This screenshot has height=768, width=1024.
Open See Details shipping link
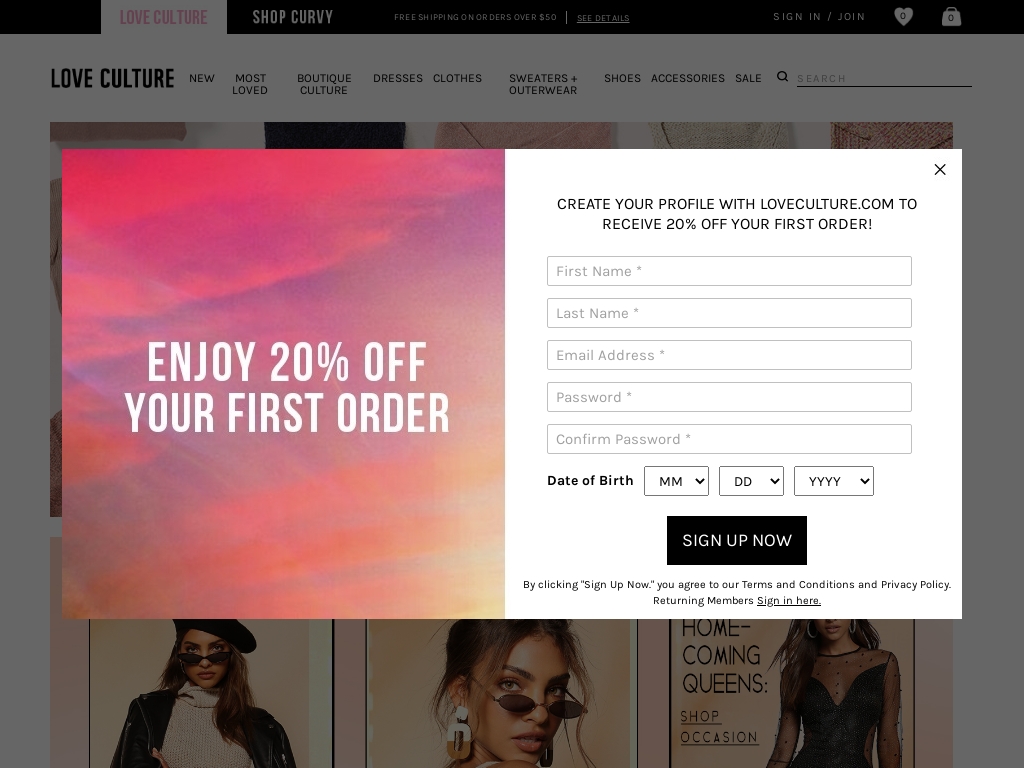point(603,18)
